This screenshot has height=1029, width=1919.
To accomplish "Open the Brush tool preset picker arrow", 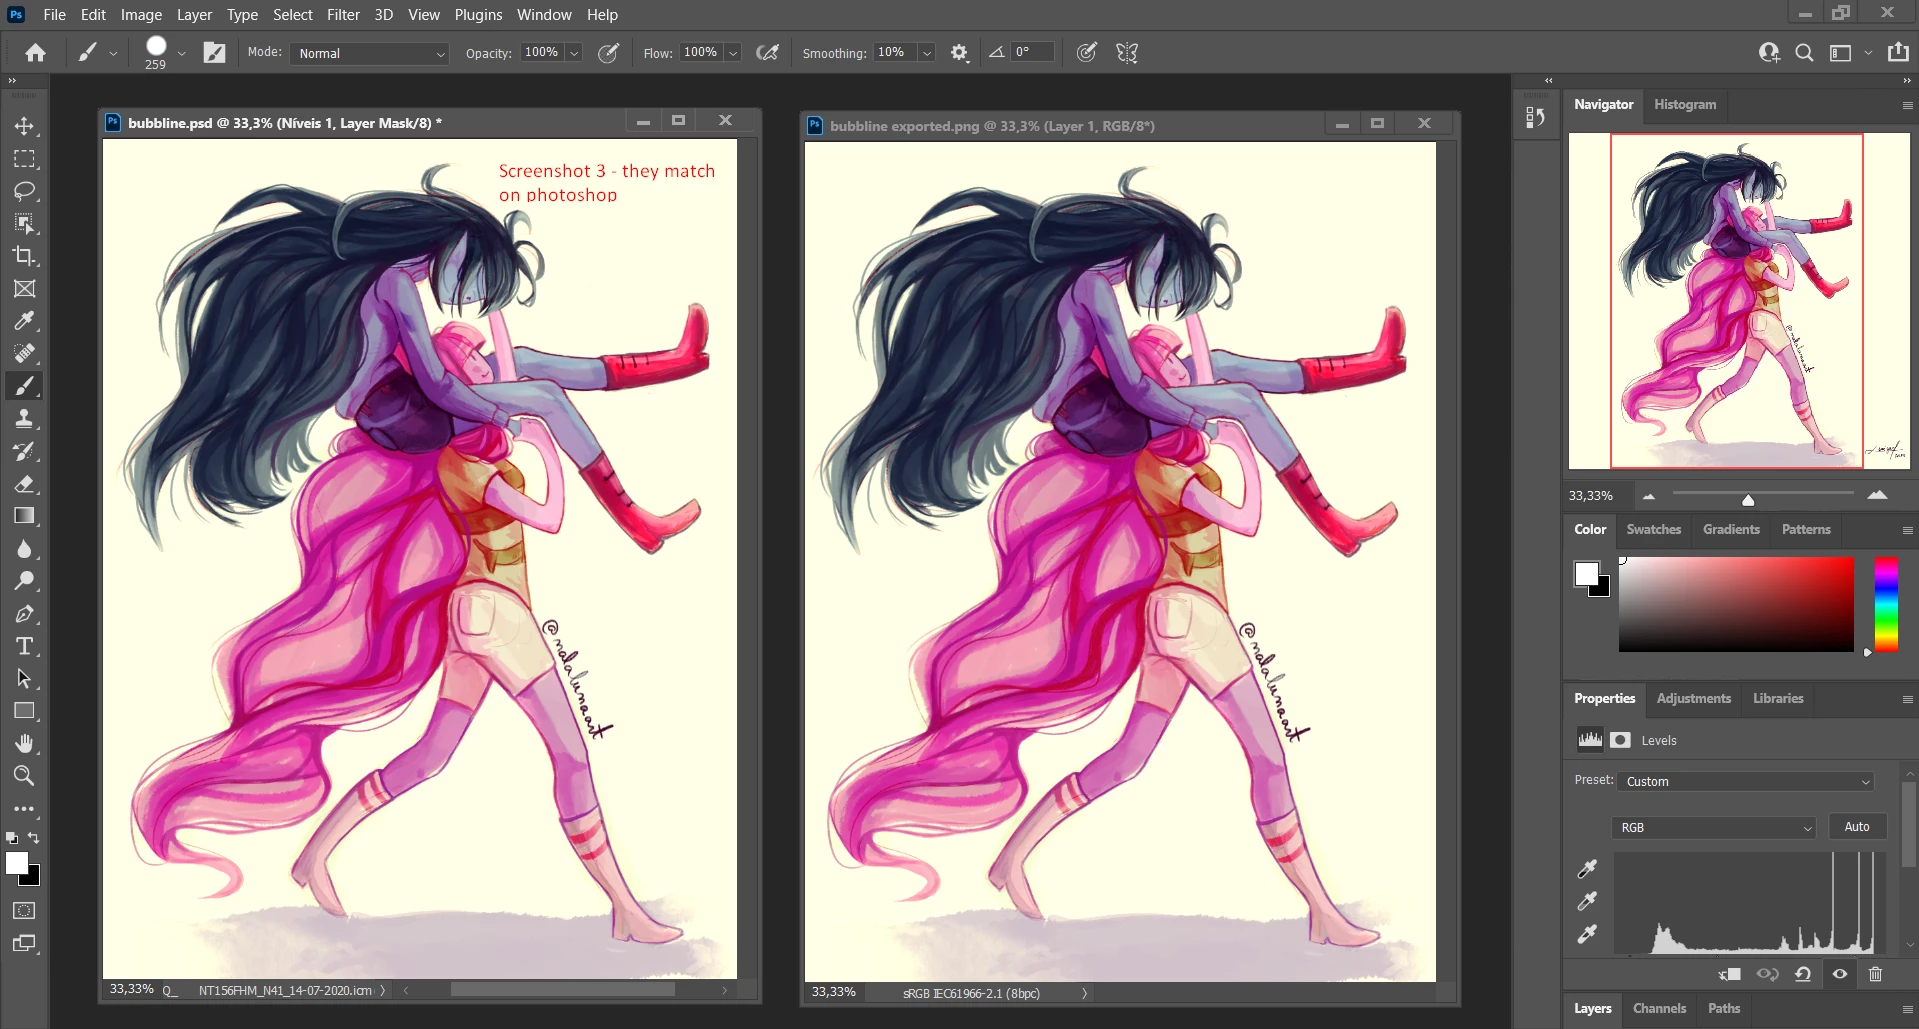I will [113, 53].
